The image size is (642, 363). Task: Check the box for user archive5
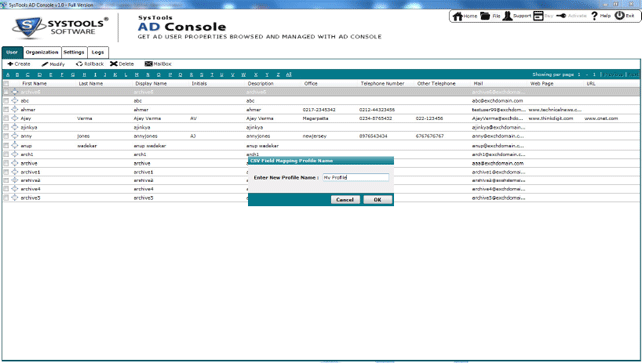point(6,198)
